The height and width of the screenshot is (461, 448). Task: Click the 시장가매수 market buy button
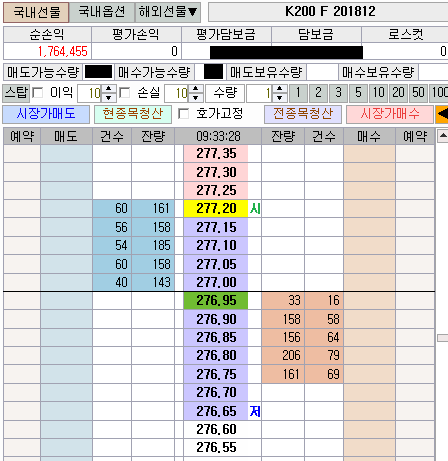point(390,114)
